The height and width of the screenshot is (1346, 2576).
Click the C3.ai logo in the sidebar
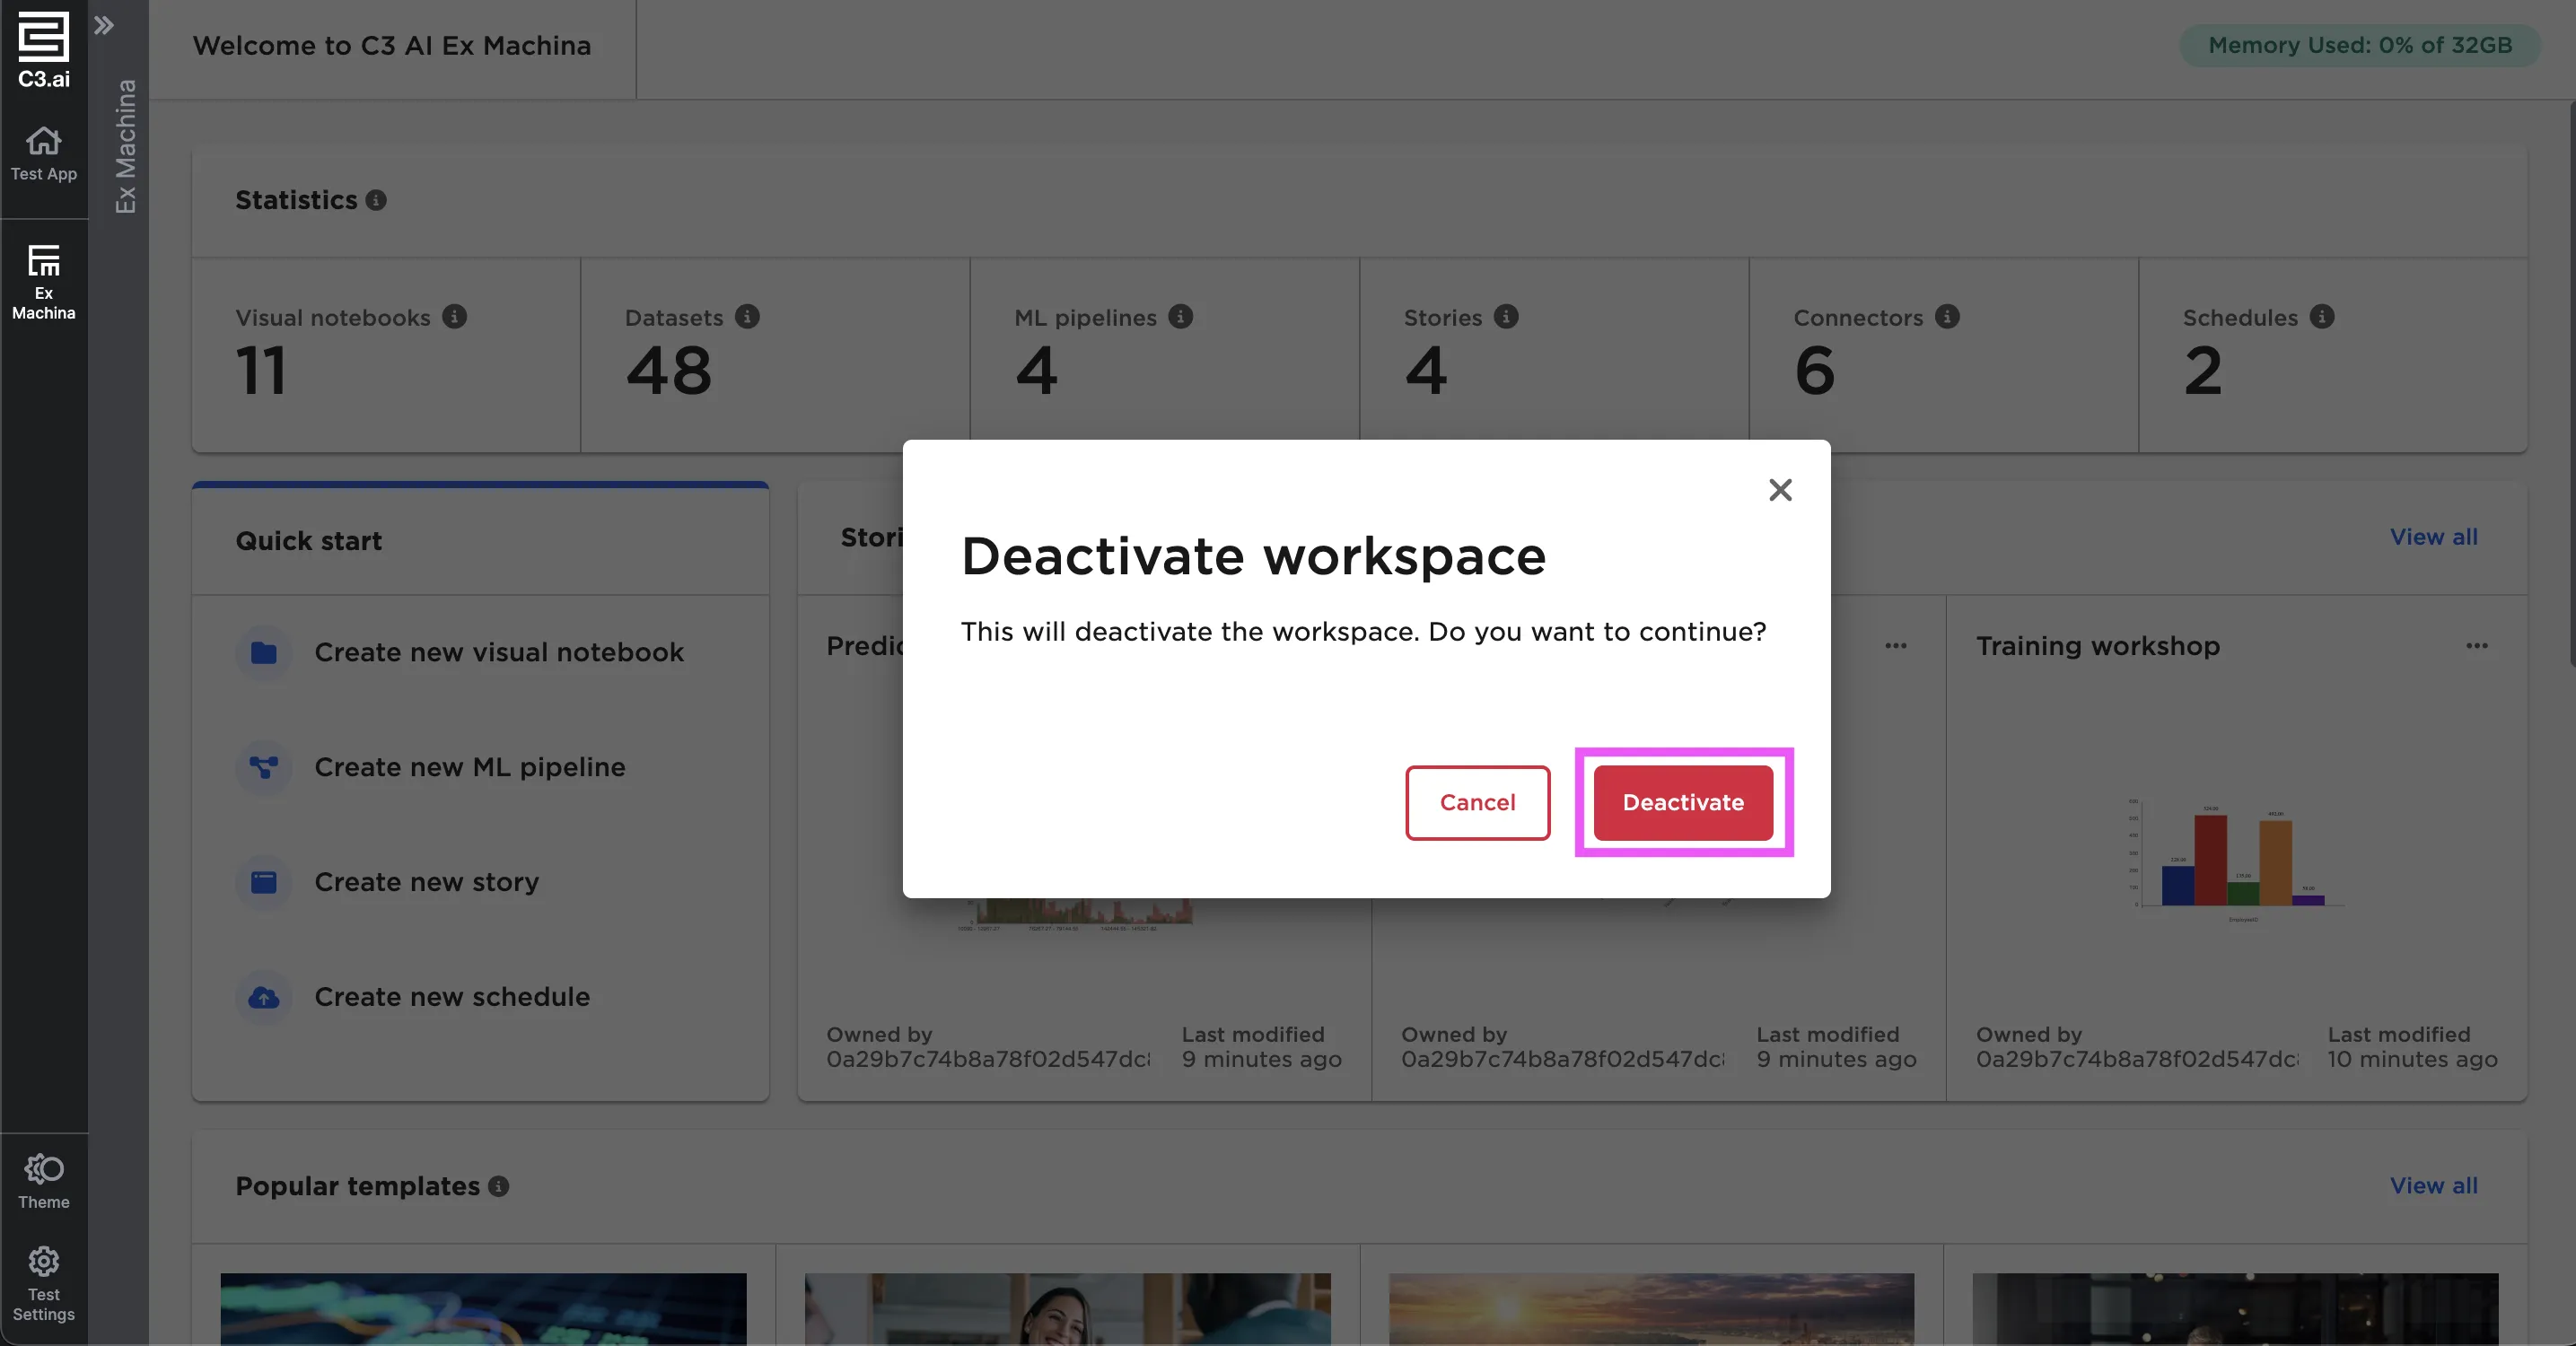coord(42,48)
